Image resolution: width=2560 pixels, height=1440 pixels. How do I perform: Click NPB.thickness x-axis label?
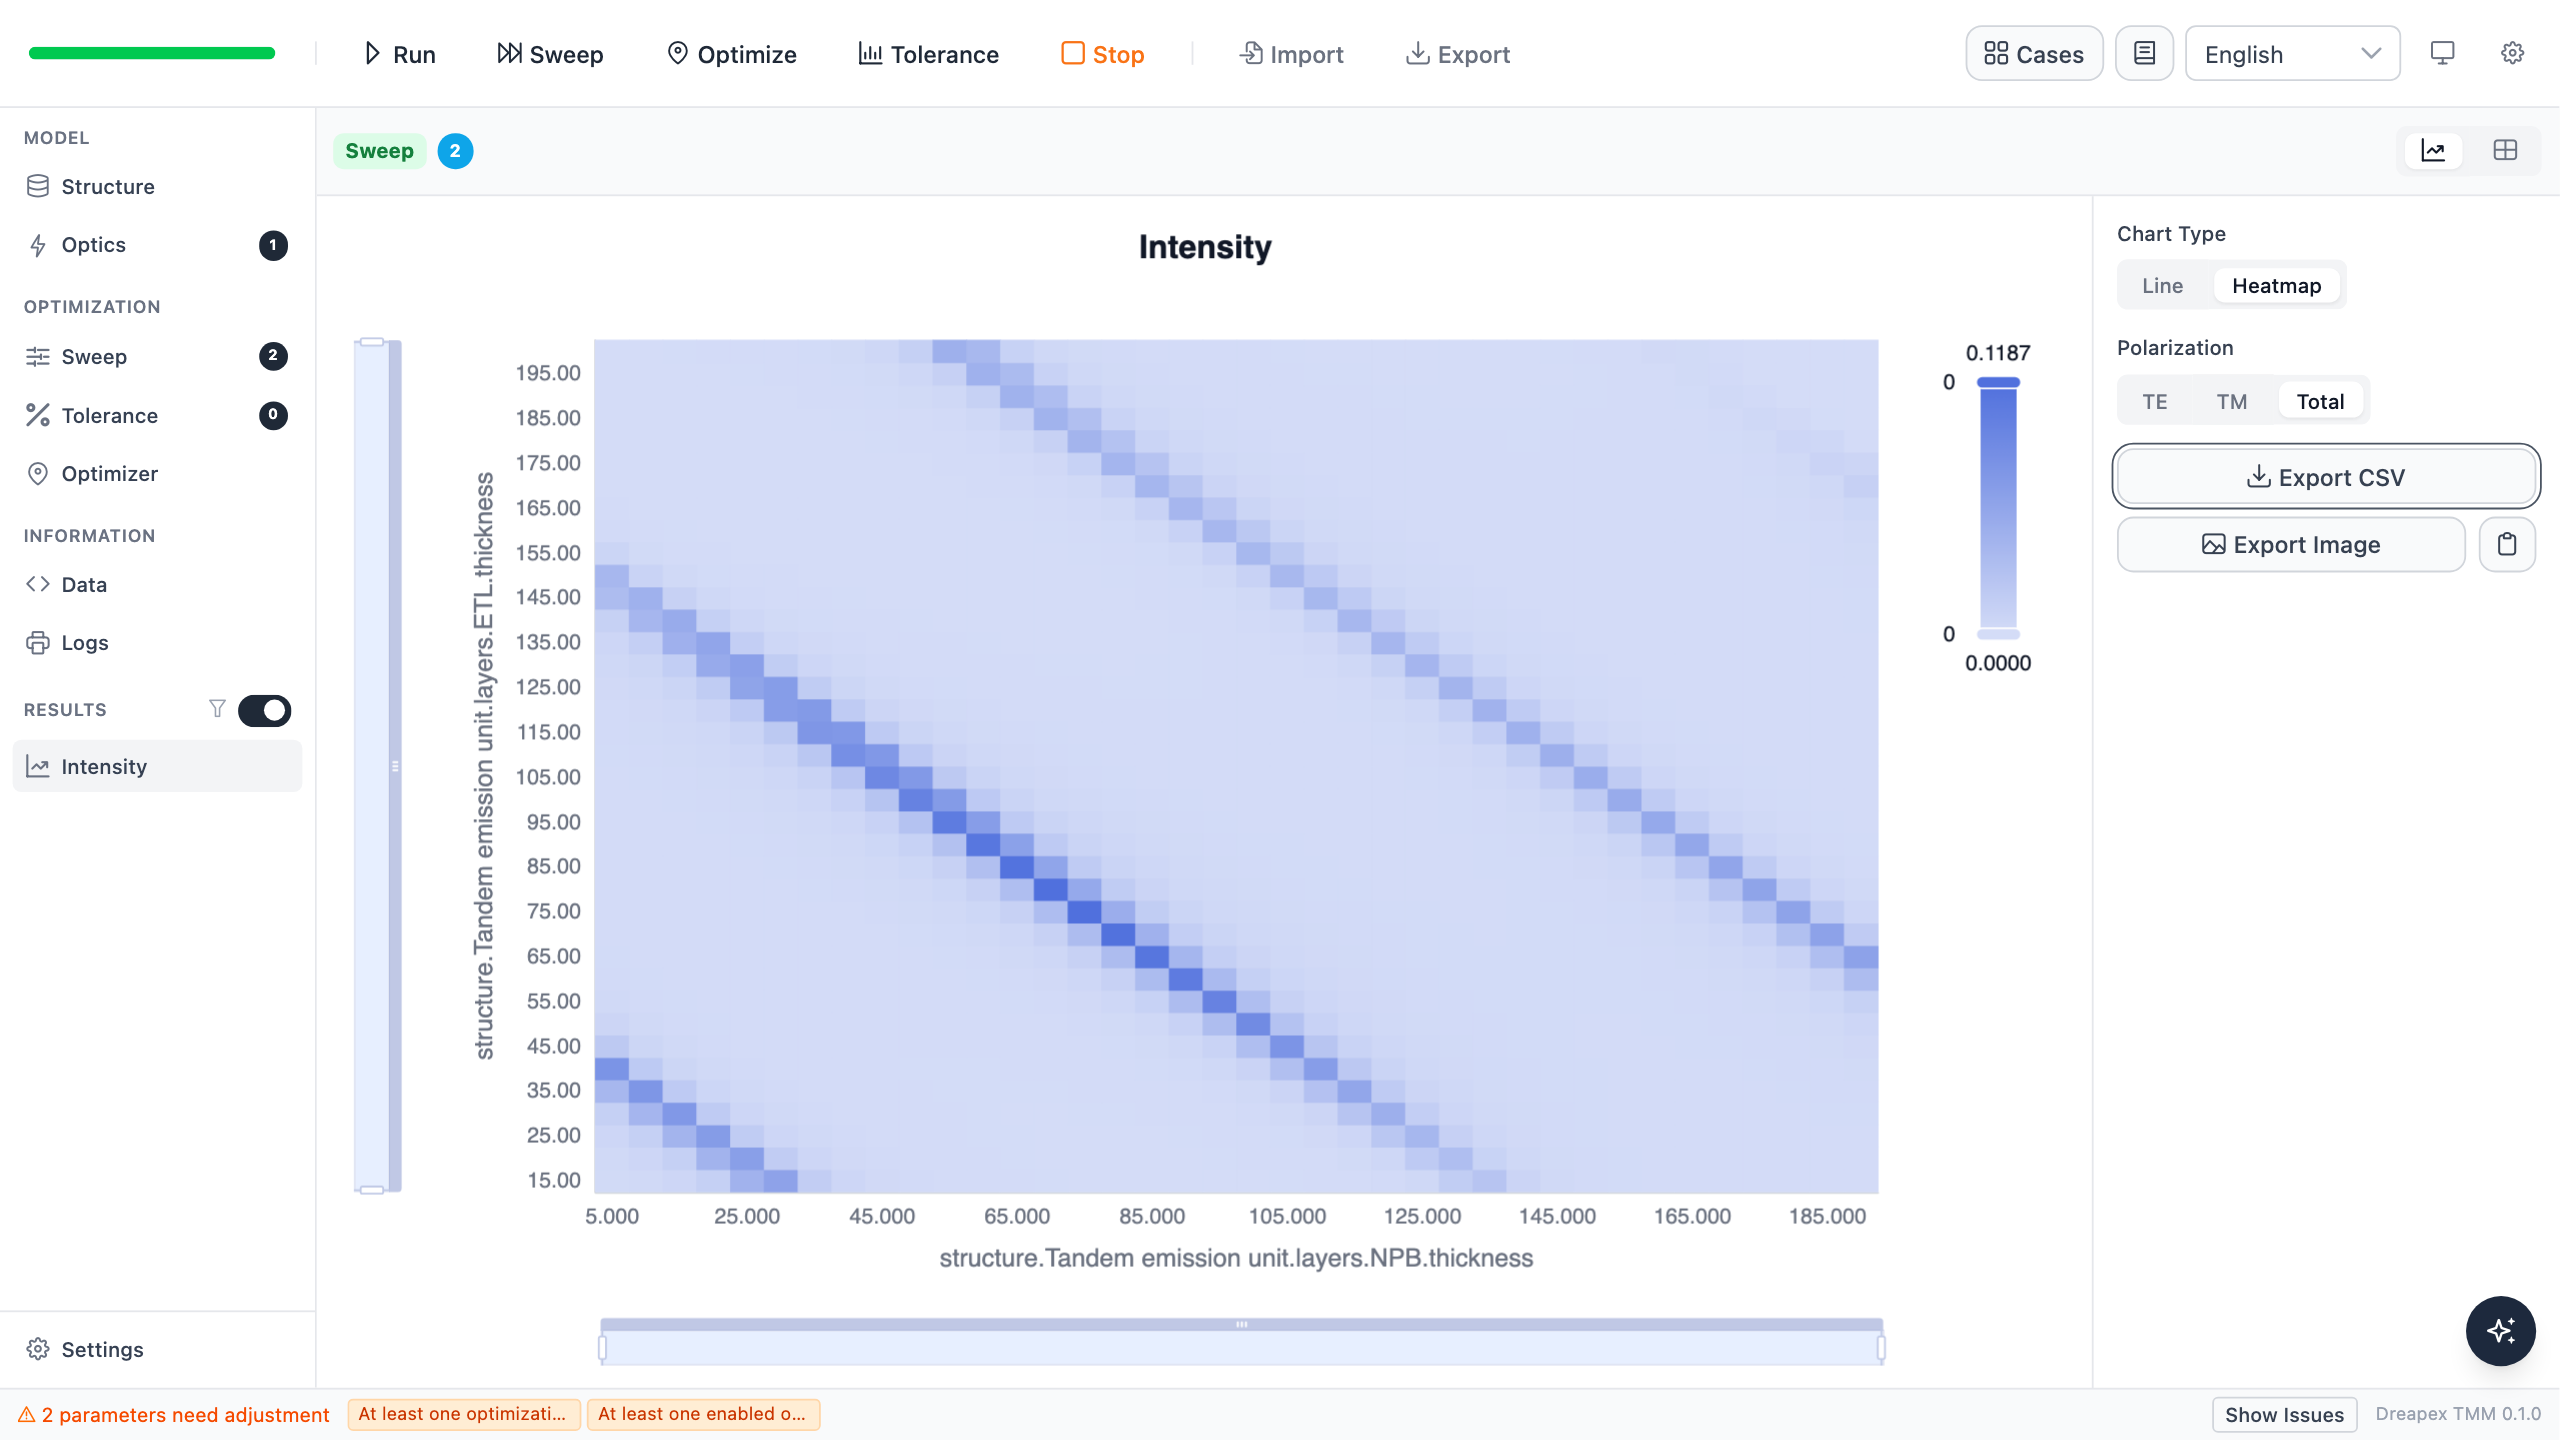(1236, 1258)
